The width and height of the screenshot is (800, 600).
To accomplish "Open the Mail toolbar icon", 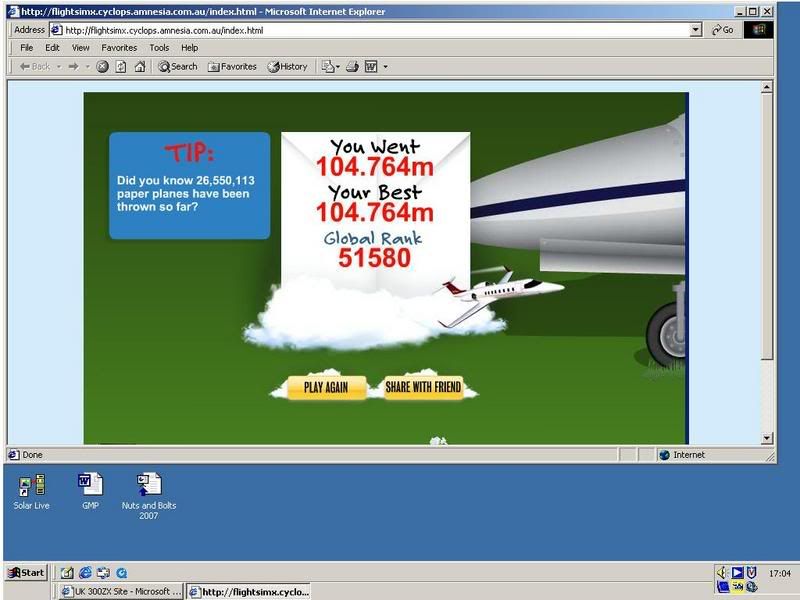I will (326, 67).
